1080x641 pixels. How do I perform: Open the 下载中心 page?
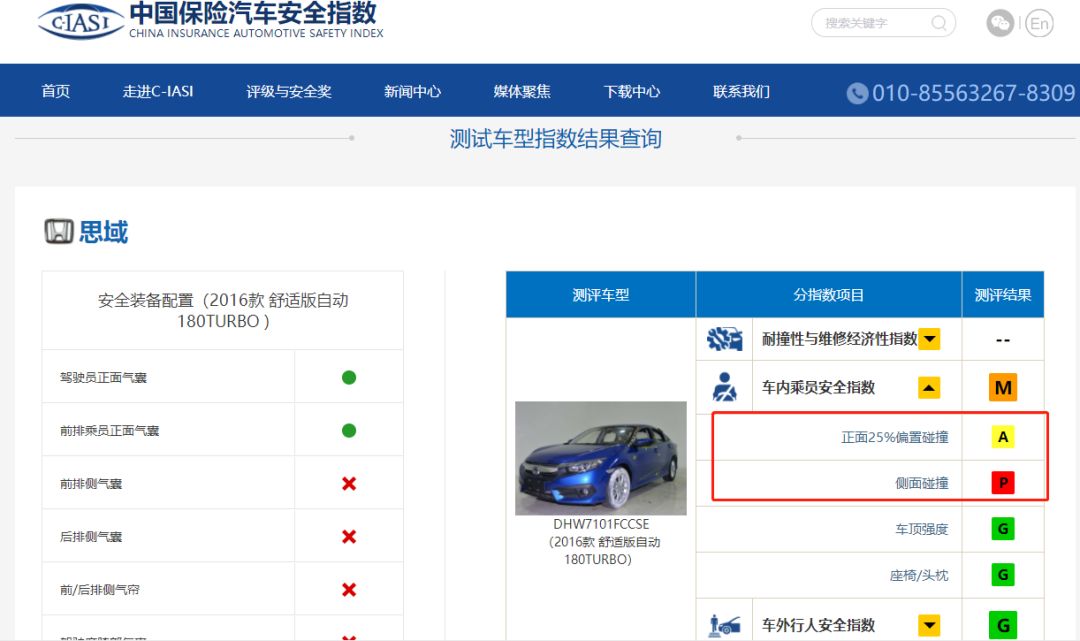(632, 91)
